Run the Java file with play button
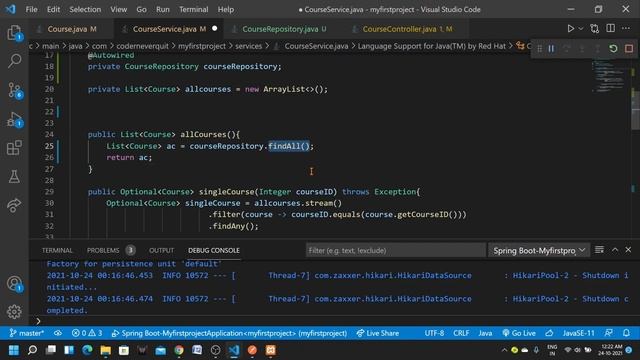This screenshot has width=640, height=360. pyautogui.click(x=570, y=29)
